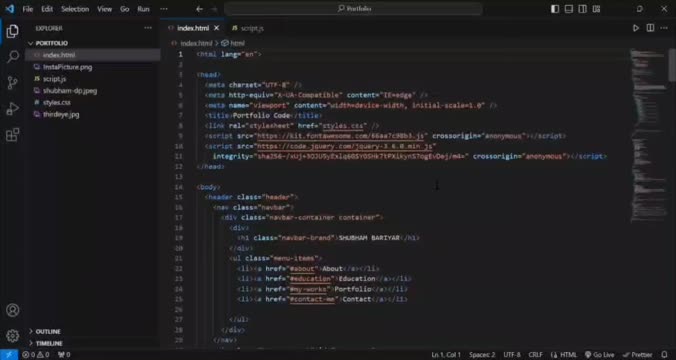Open the Edit menu
Viewport: 676px width, 360px height.
47,9
